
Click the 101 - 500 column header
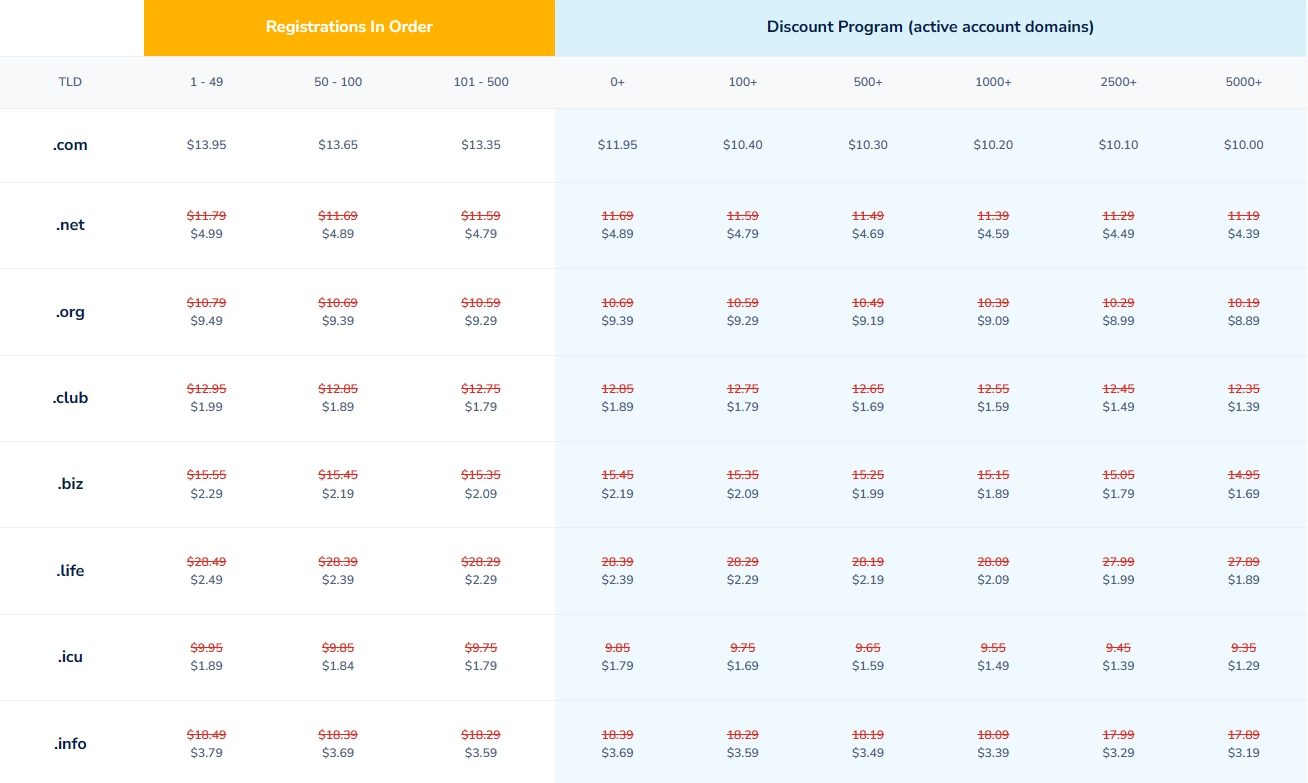[481, 82]
